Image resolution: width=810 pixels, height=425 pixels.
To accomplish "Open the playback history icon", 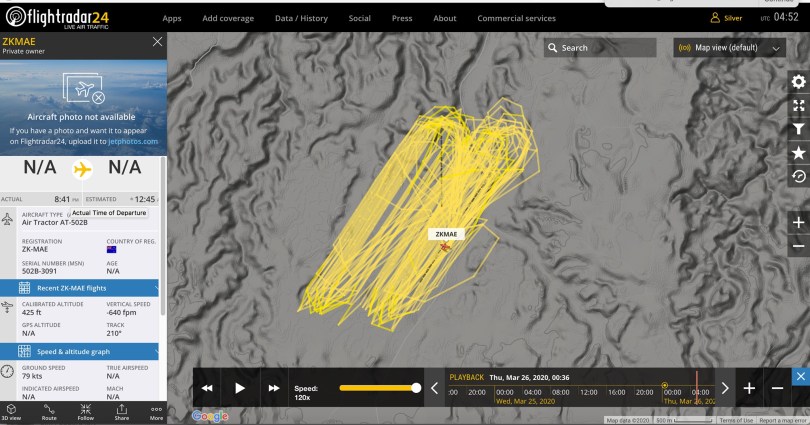I will click(x=799, y=177).
